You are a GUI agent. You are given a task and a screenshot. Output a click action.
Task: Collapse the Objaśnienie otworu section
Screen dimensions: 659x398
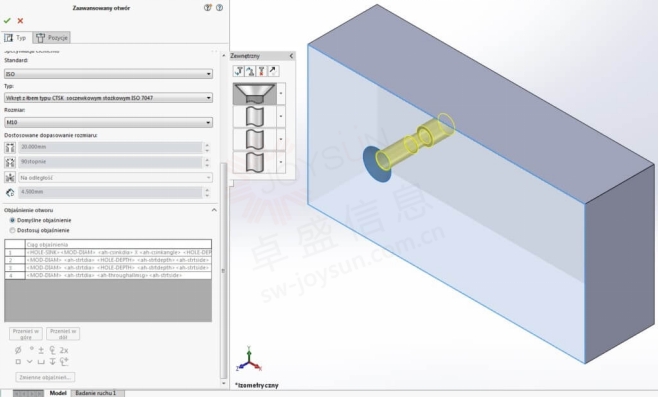pos(214,210)
